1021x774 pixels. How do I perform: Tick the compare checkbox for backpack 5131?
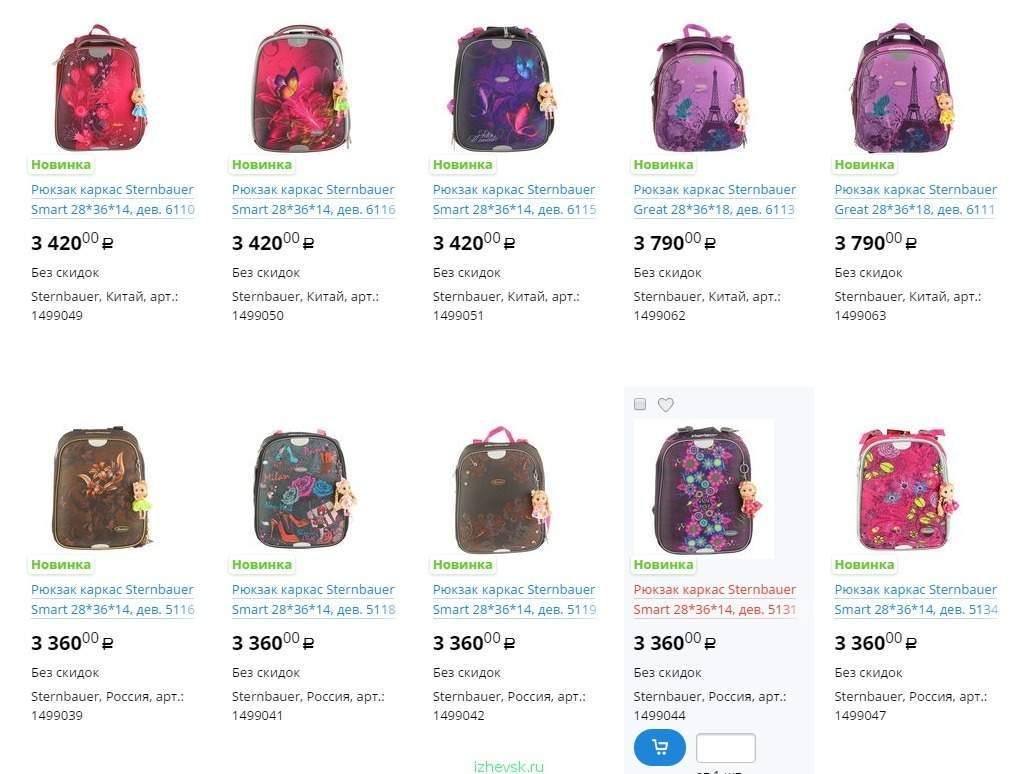coord(640,404)
